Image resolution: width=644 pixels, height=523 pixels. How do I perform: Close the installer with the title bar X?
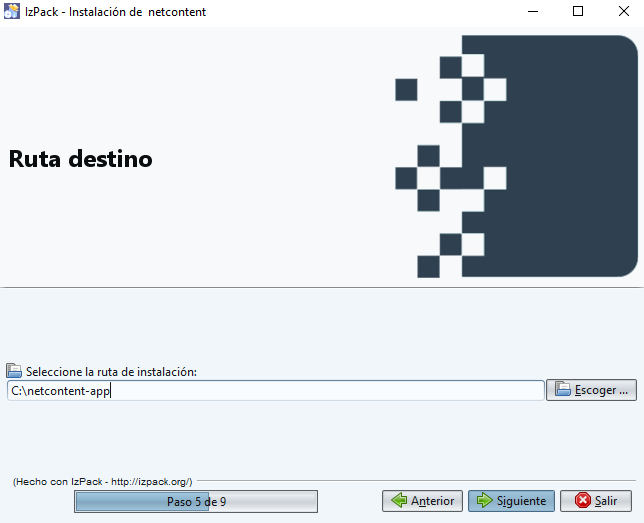pos(622,12)
